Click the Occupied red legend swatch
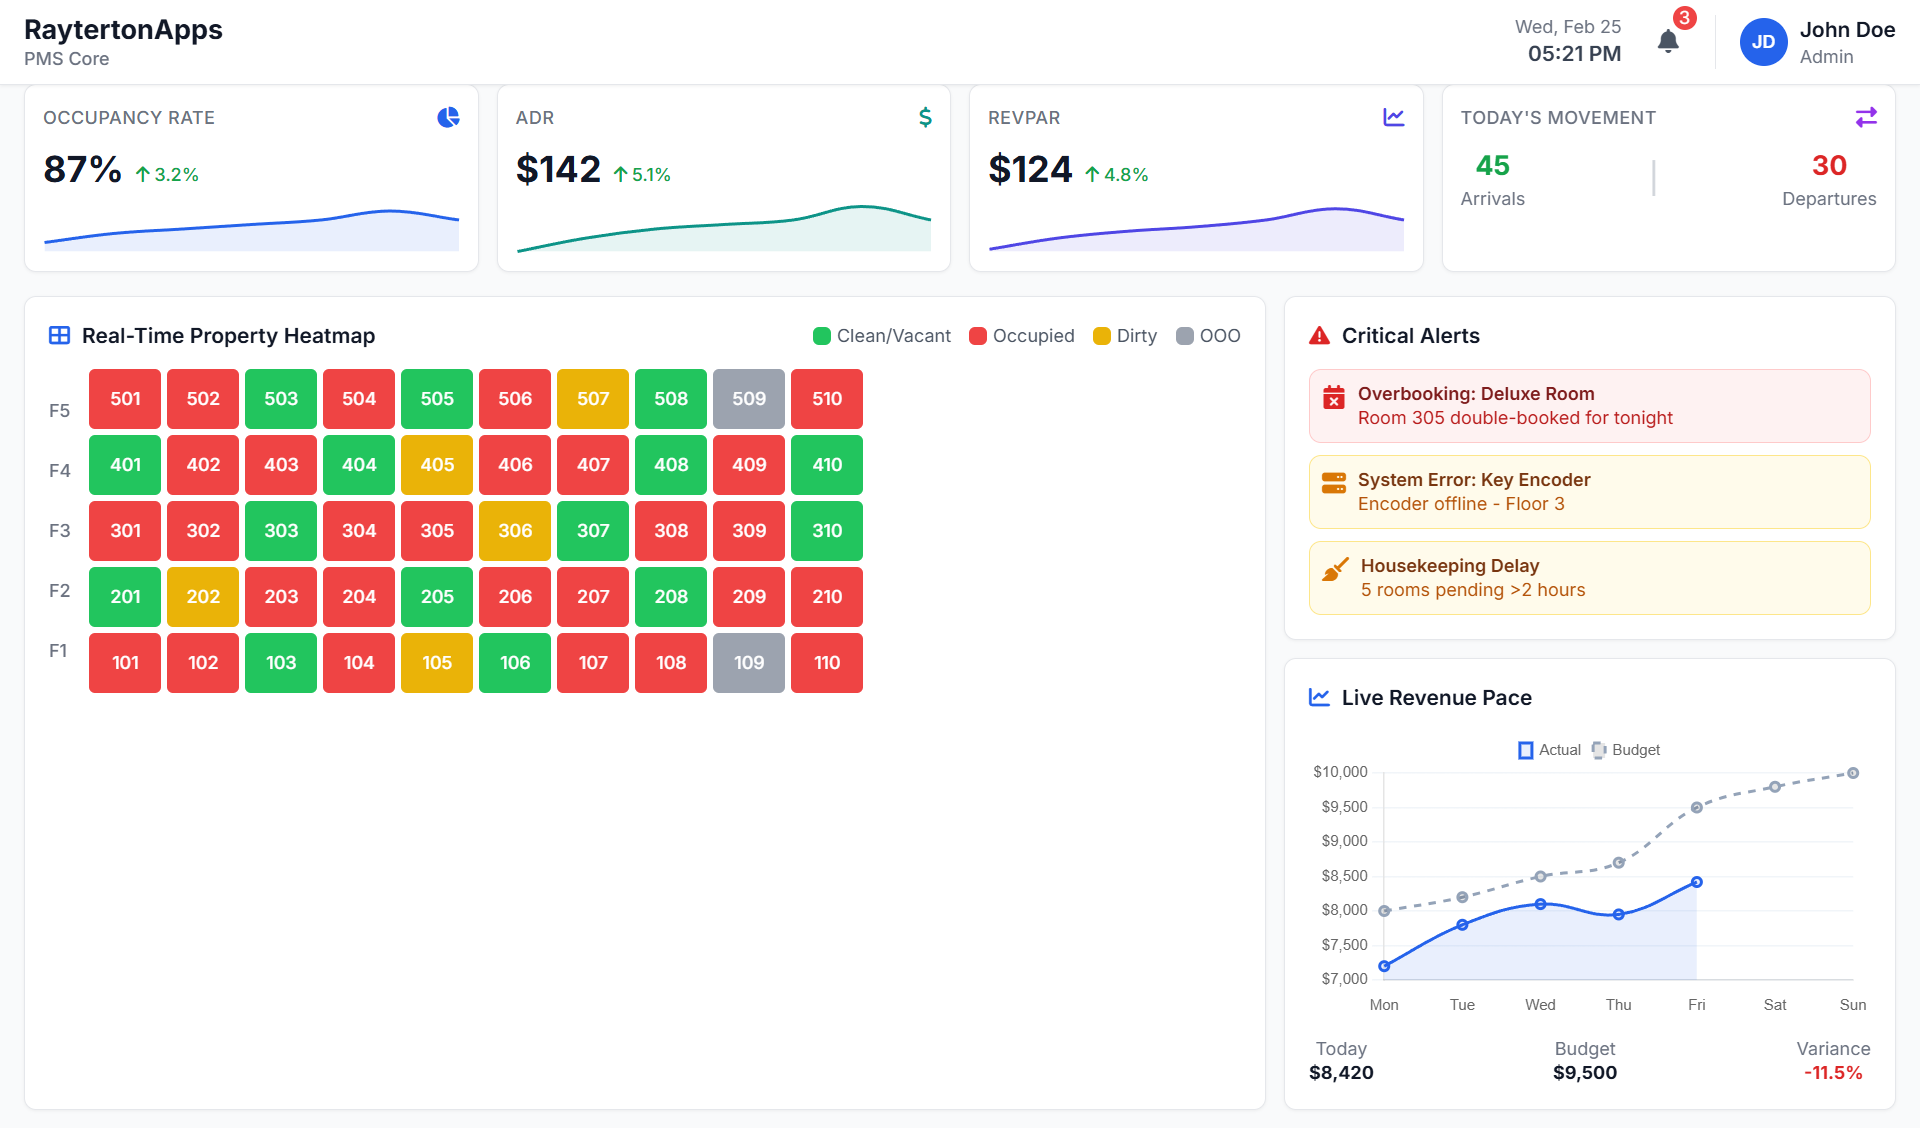 pos(978,336)
